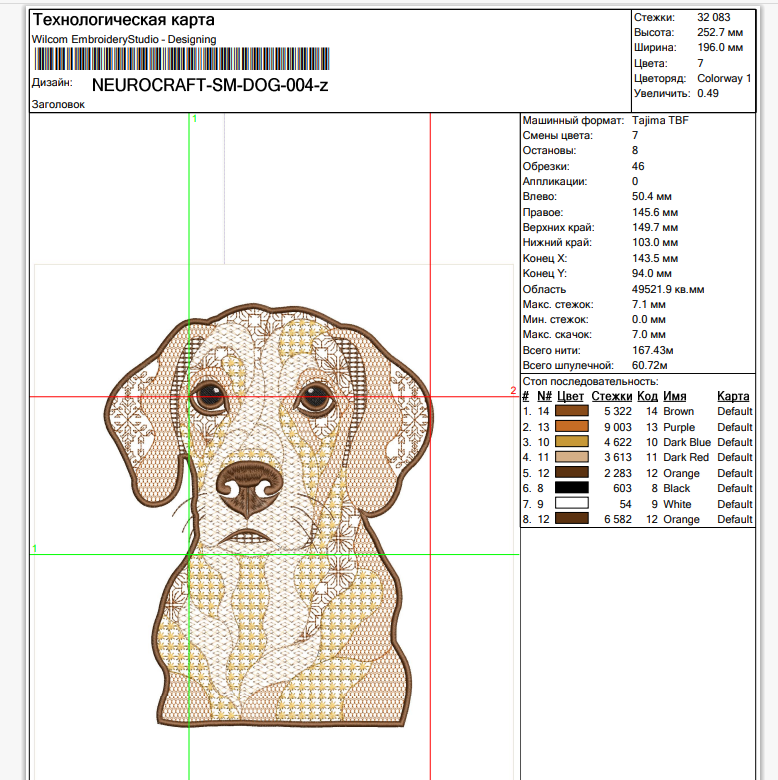Click the 'Стежки' column header
Viewport: 778px width, 780px height.
611,396
